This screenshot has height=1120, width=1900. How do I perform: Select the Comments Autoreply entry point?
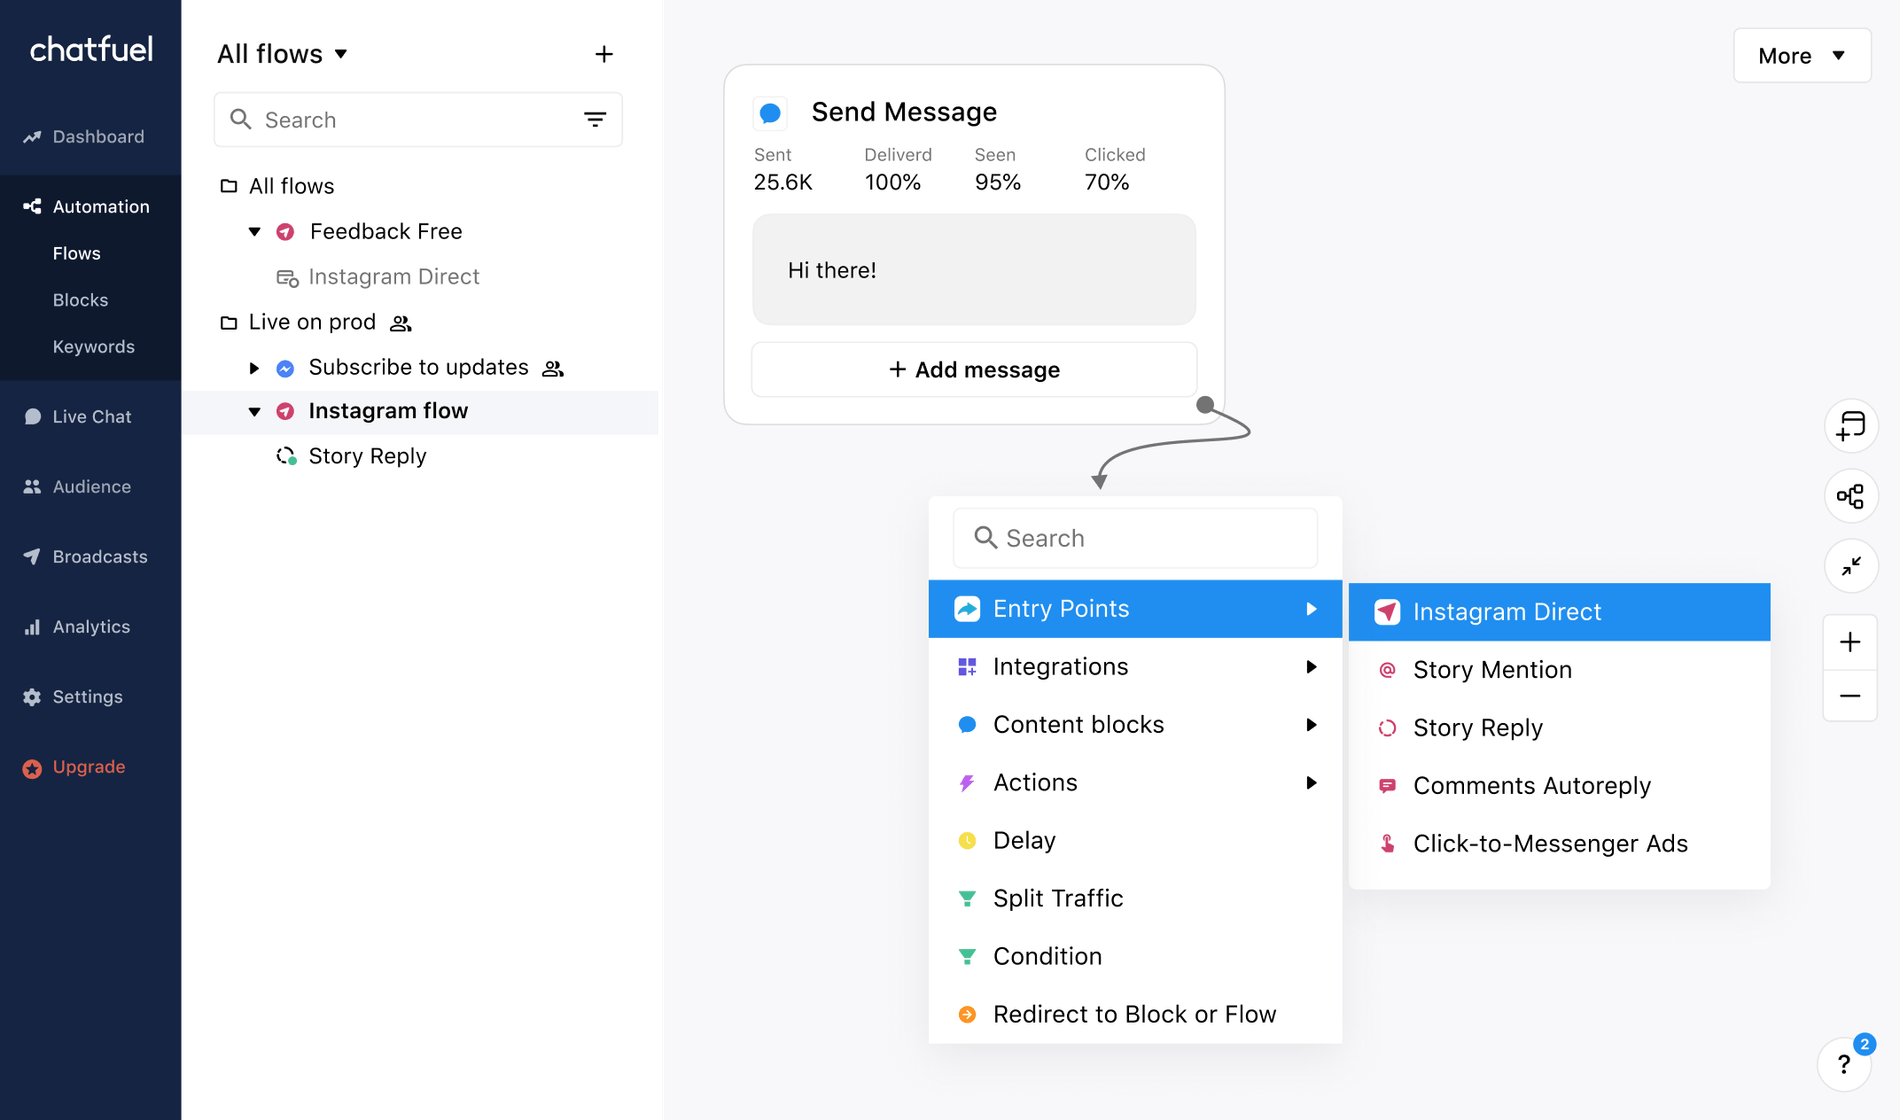click(x=1559, y=786)
